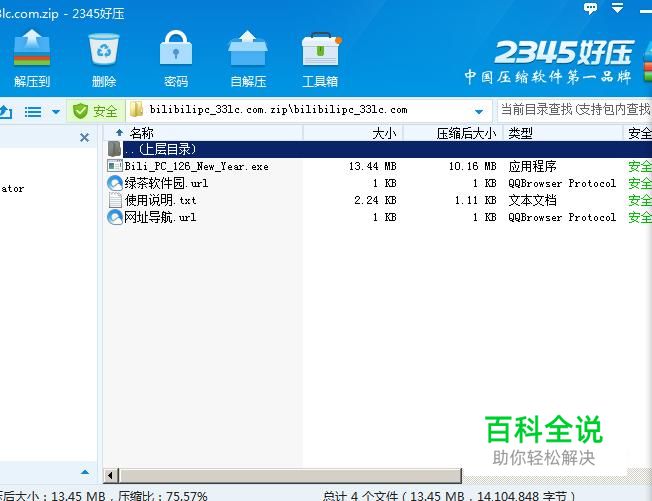Image resolution: width=652 pixels, height=501 pixels.
Task: Open the 密码 password lock tool
Action: (176, 58)
